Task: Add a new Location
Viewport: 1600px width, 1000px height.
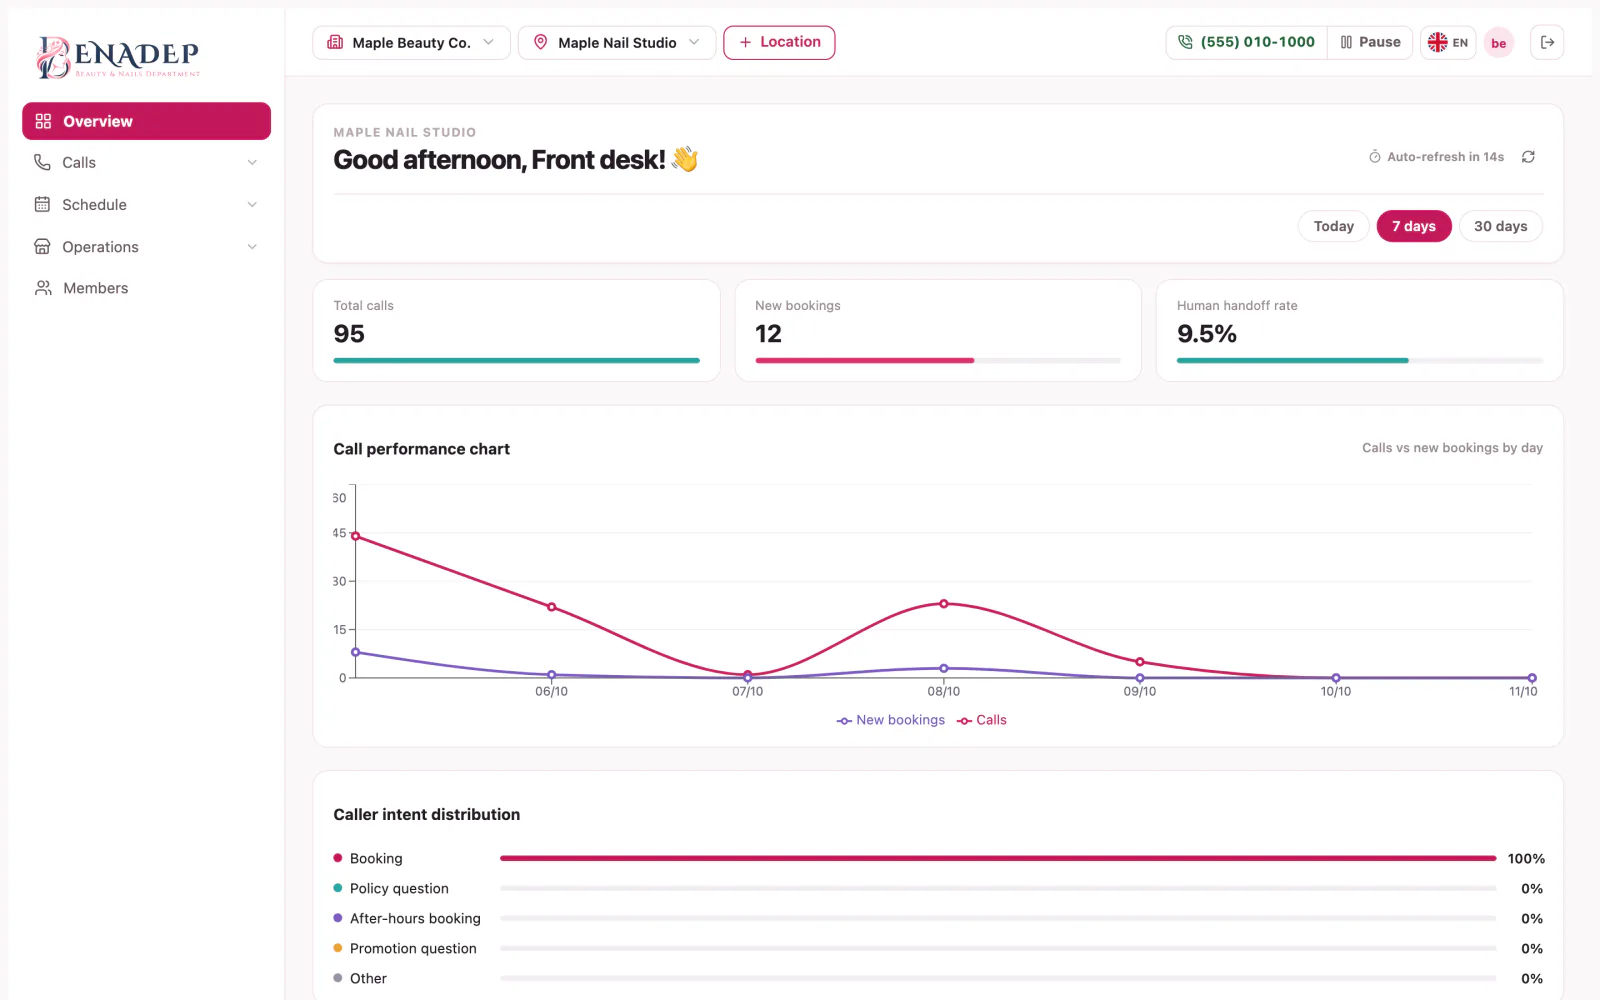Action: (779, 42)
